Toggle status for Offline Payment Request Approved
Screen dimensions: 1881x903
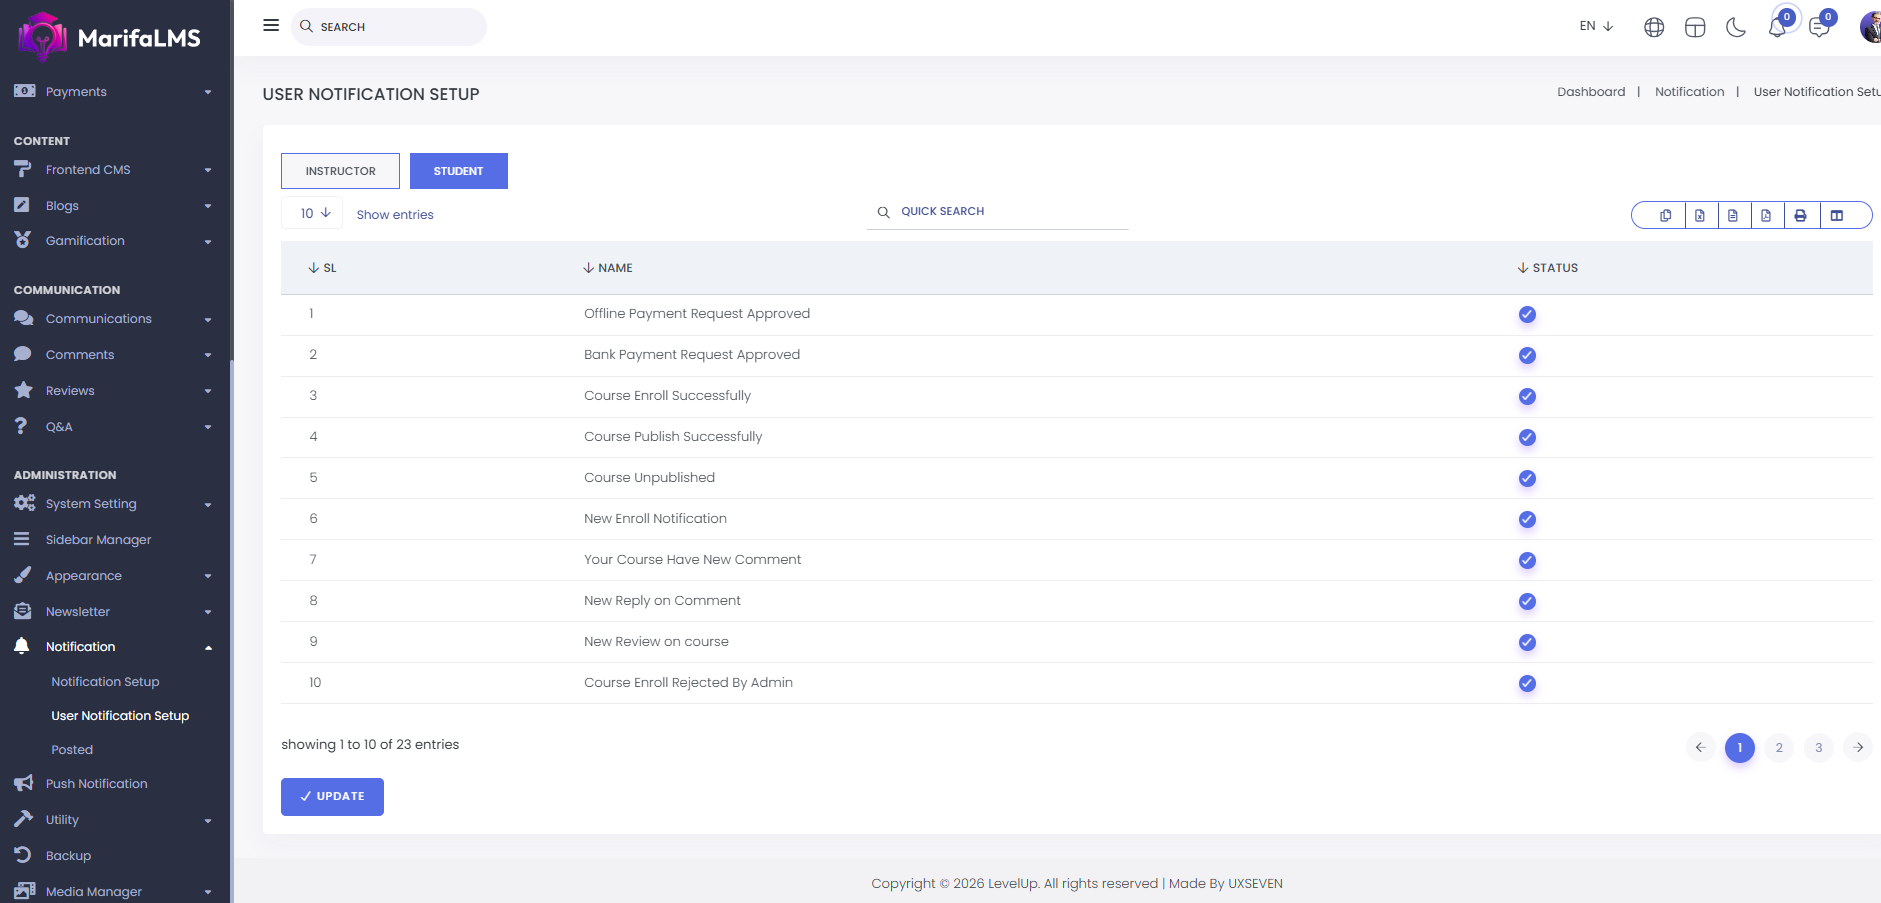coord(1527,314)
